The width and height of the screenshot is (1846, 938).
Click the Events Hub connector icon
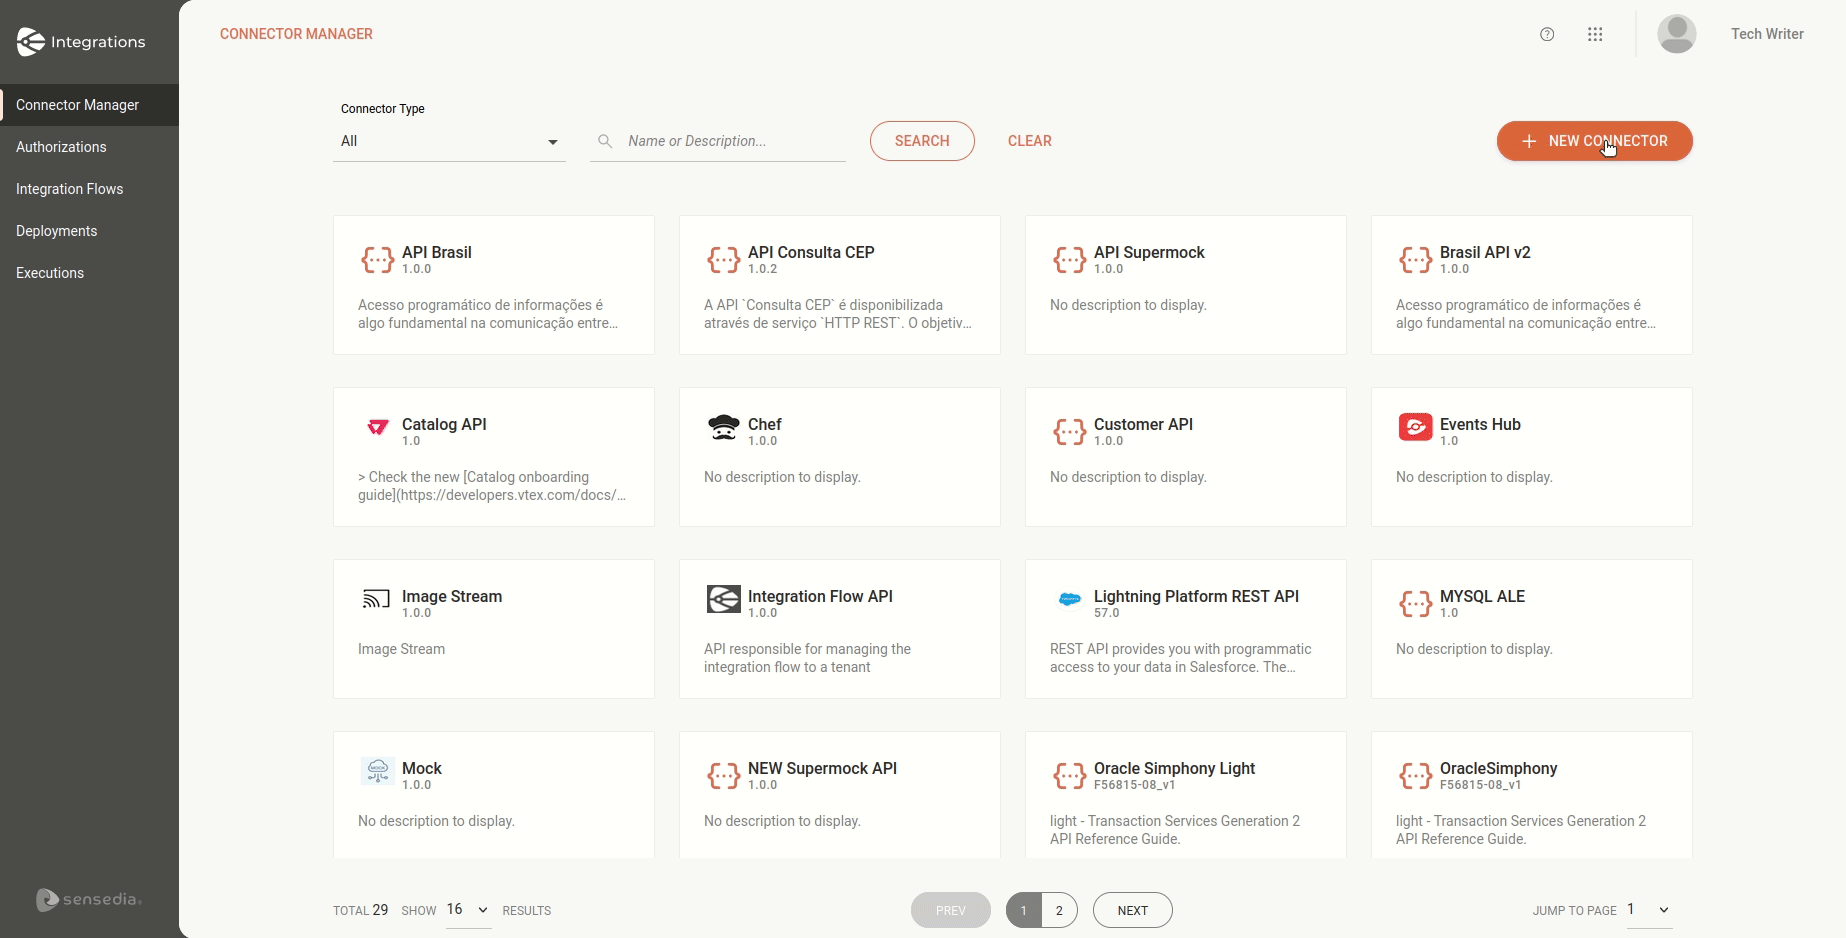click(1415, 427)
